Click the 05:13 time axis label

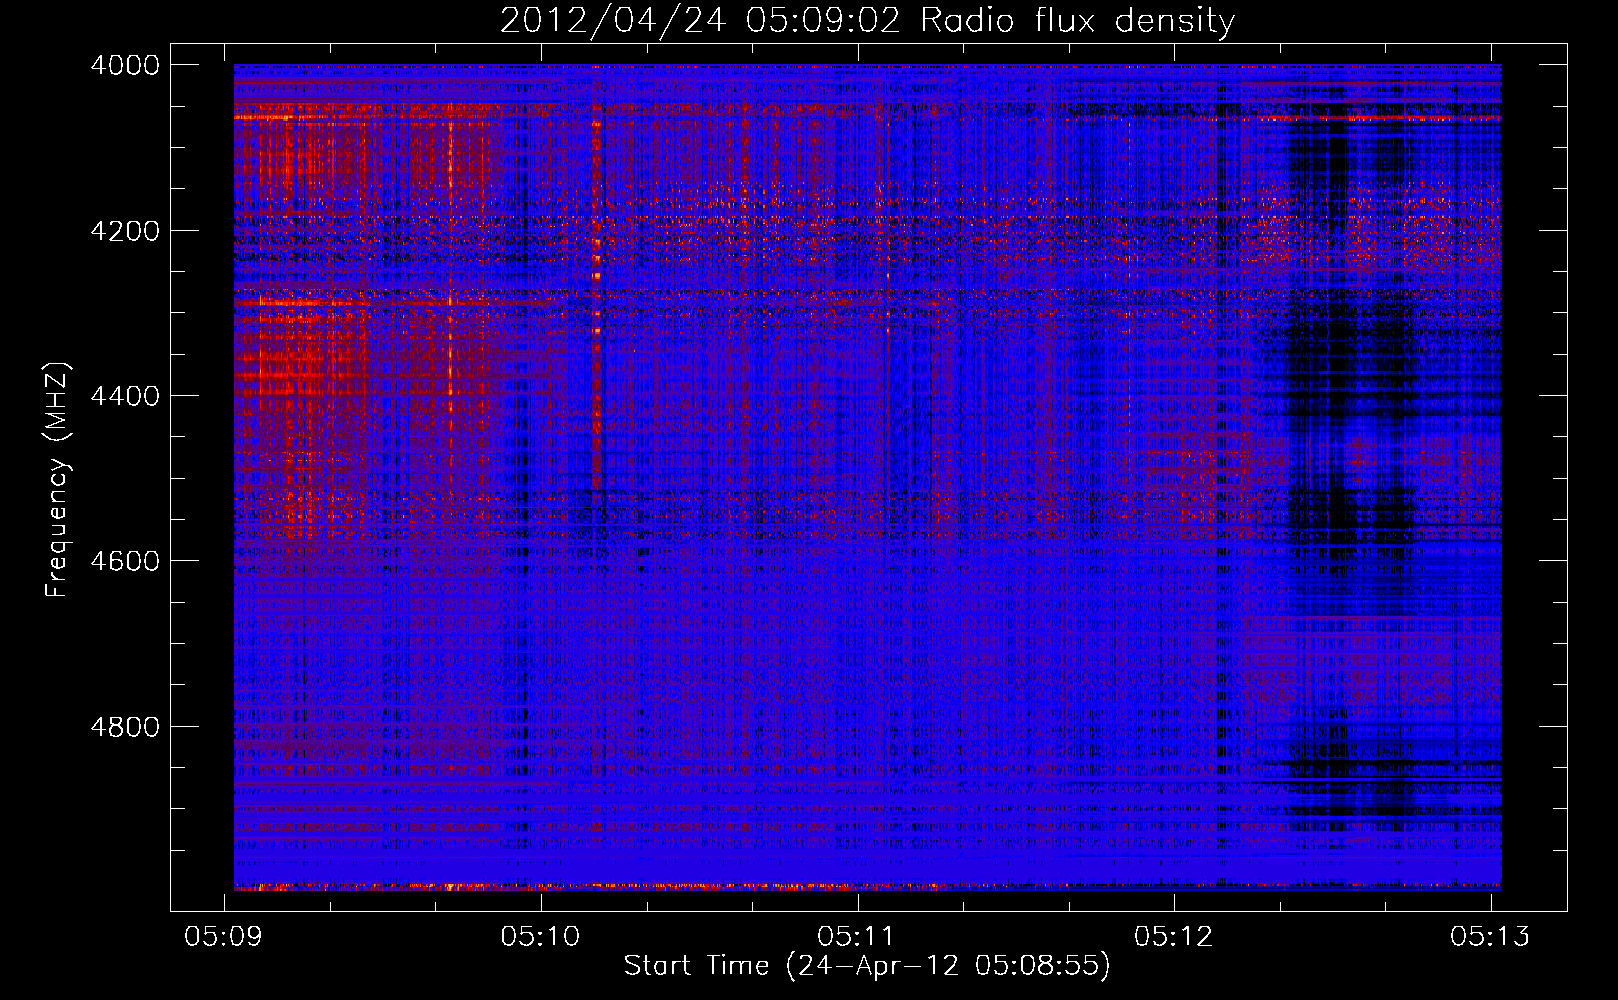pos(1490,936)
